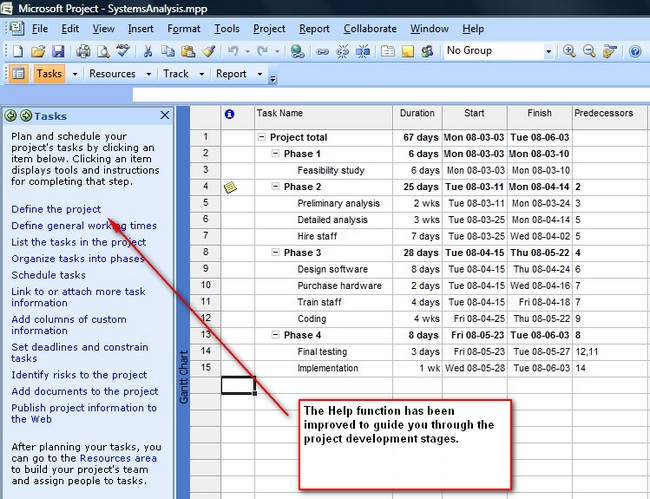Open the Tools menu
The image size is (650, 499).
pyautogui.click(x=227, y=29)
